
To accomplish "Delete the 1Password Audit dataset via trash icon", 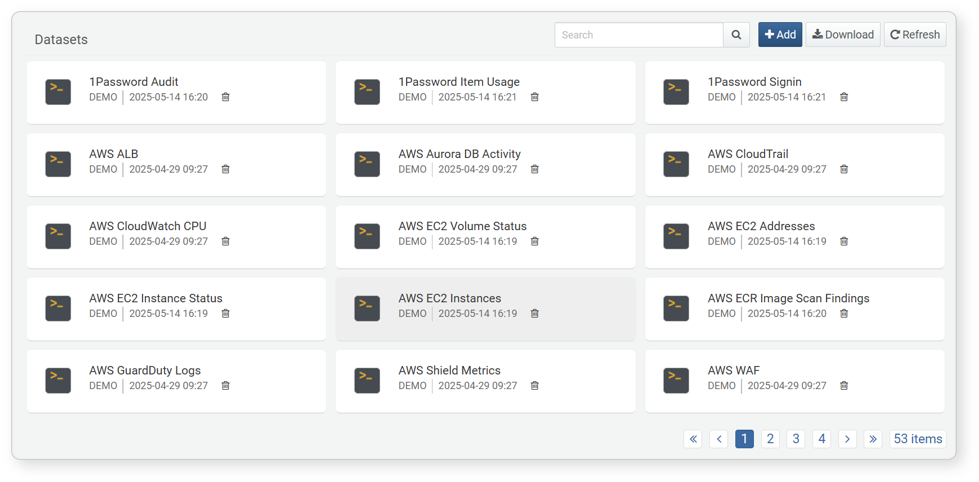I will click(225, 97).
